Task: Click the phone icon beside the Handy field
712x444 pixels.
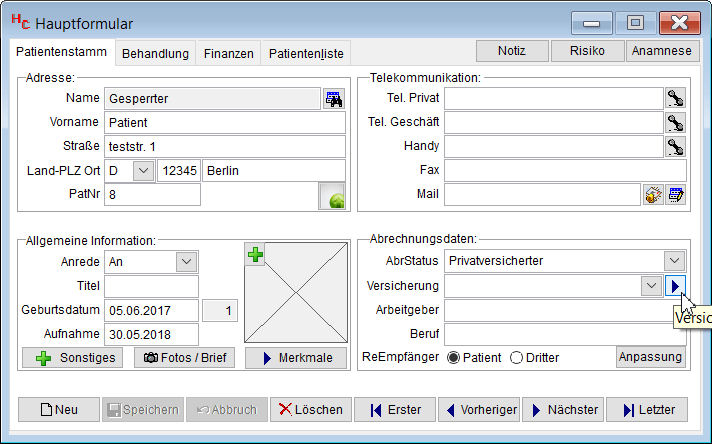Action: point(677,146)
